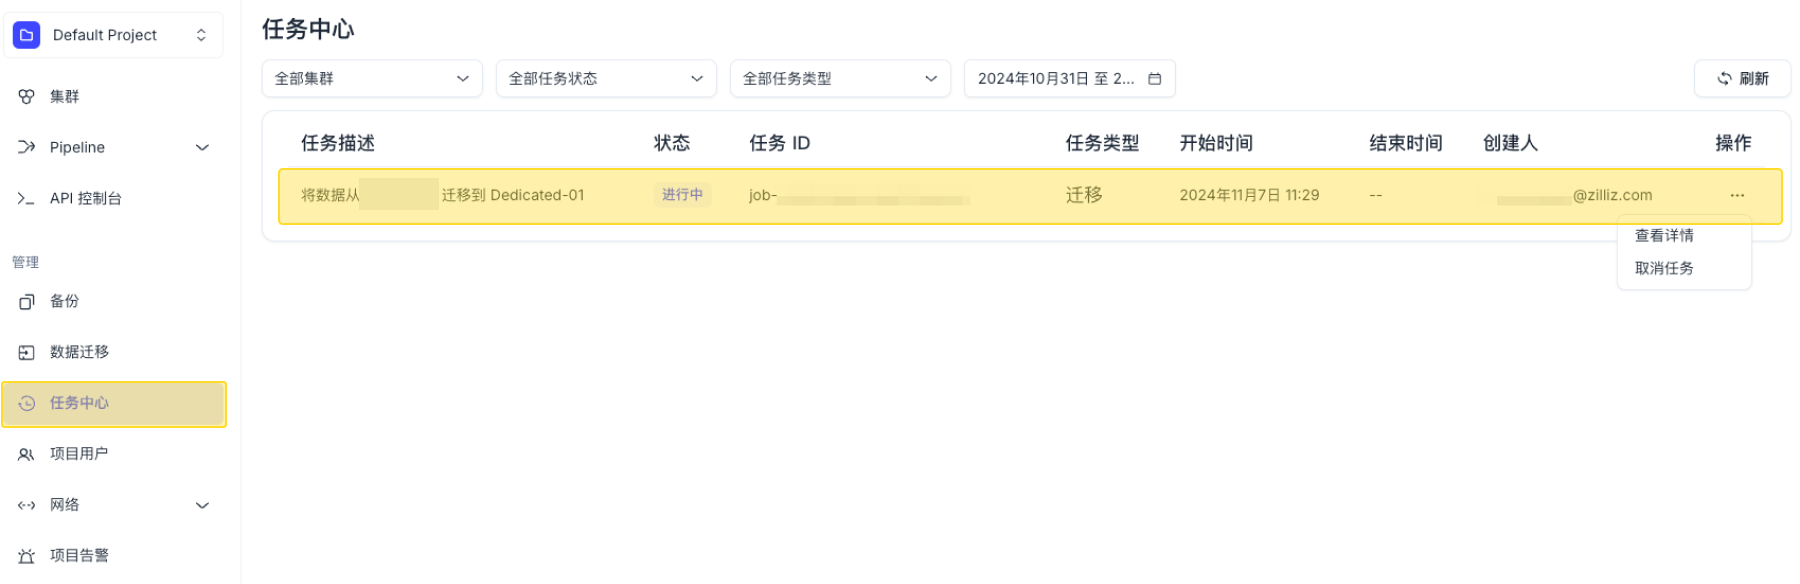Viewport: 1800px width, 584px height.
Task: Expand the network (网络) section chevron
Action: pos(202,505)
